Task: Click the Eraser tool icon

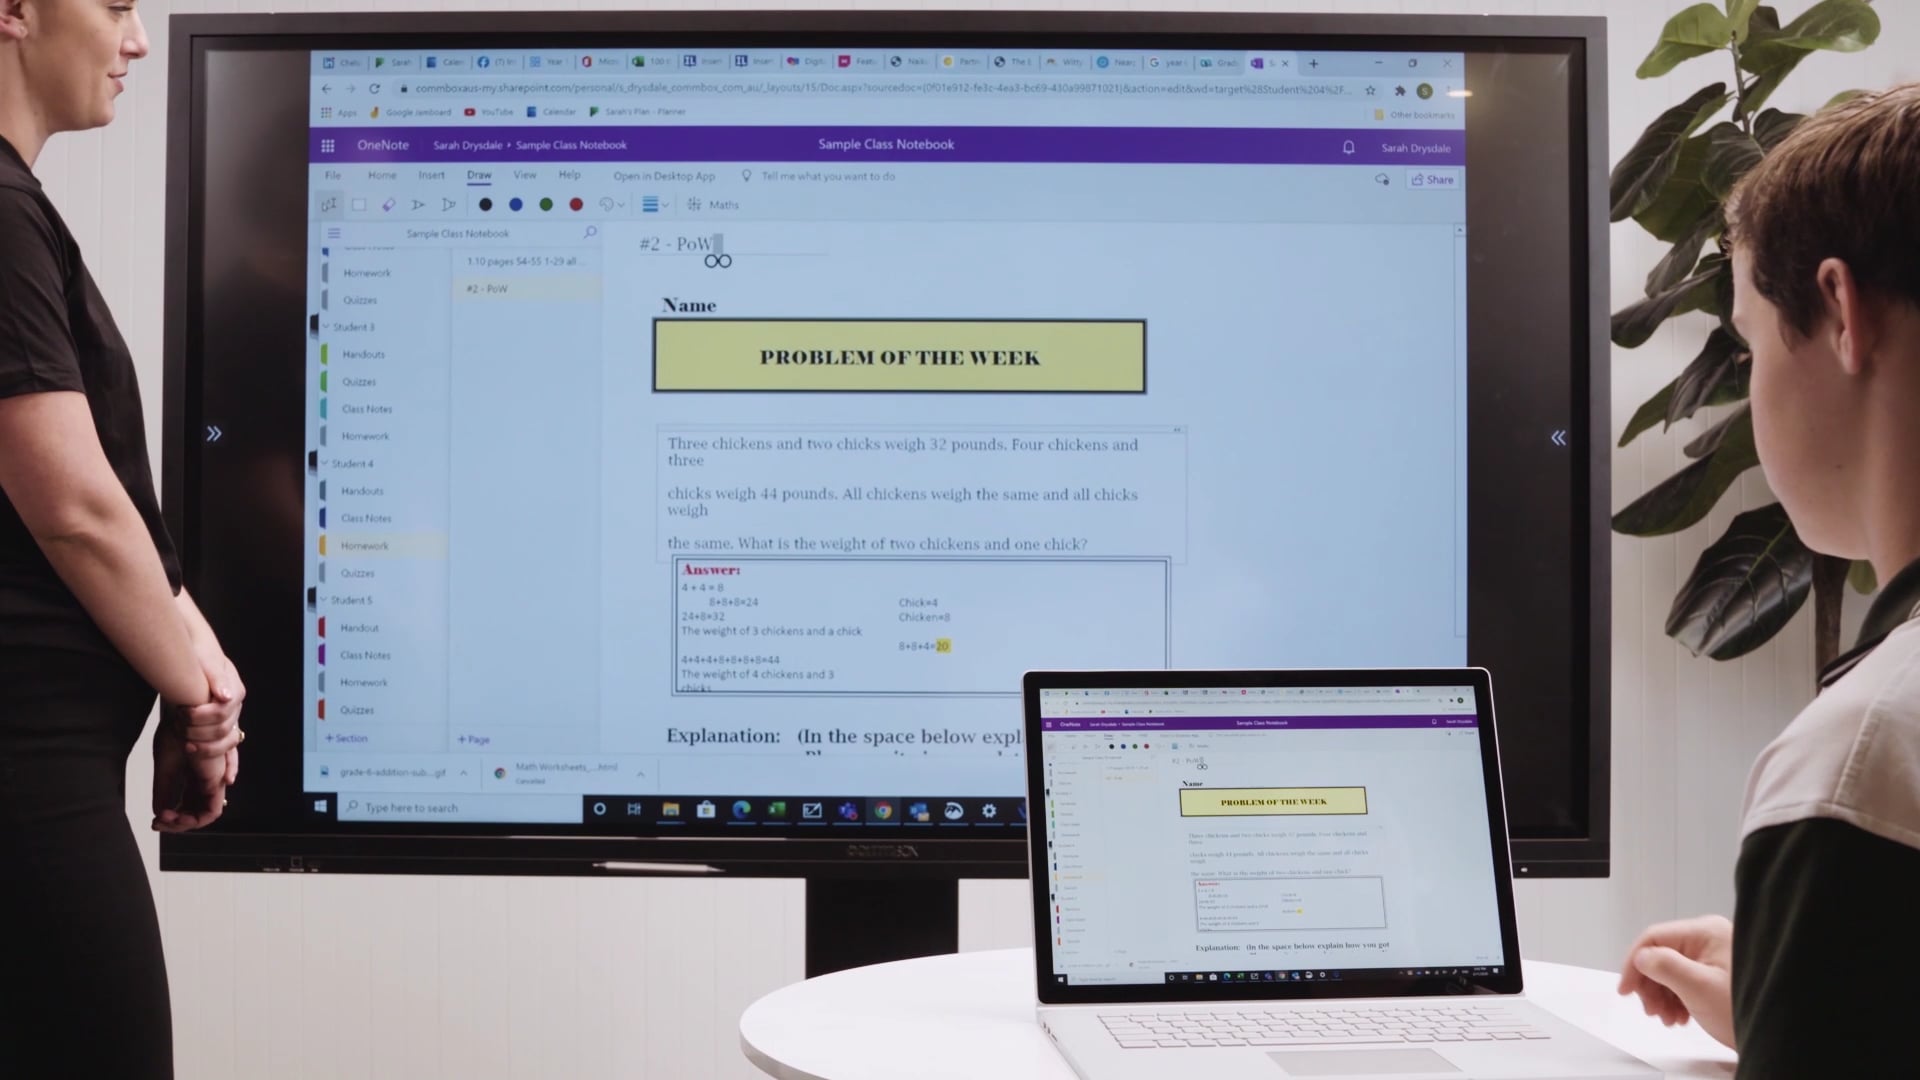Action: click(x=390, y=204)
